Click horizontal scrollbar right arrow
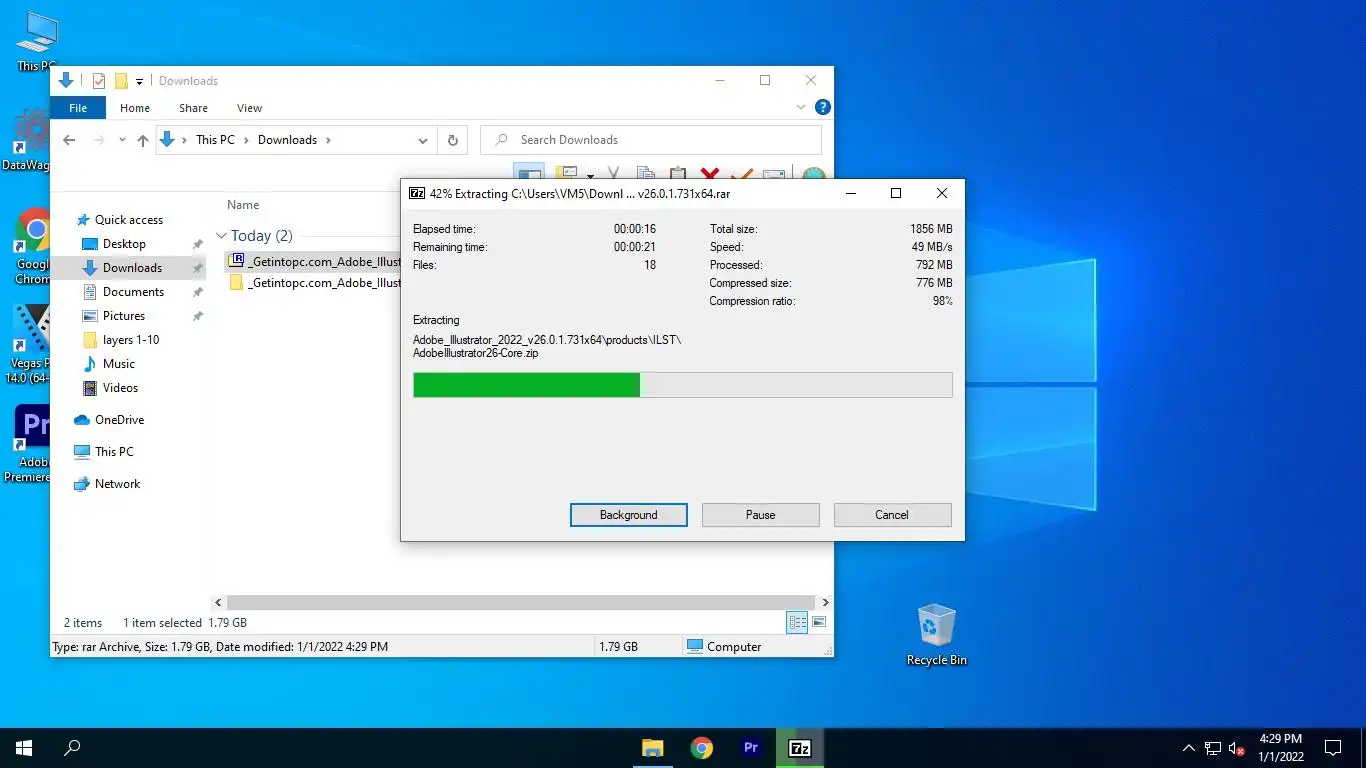The width and height of the screenshot is (1366, 768). pos(825,603)
